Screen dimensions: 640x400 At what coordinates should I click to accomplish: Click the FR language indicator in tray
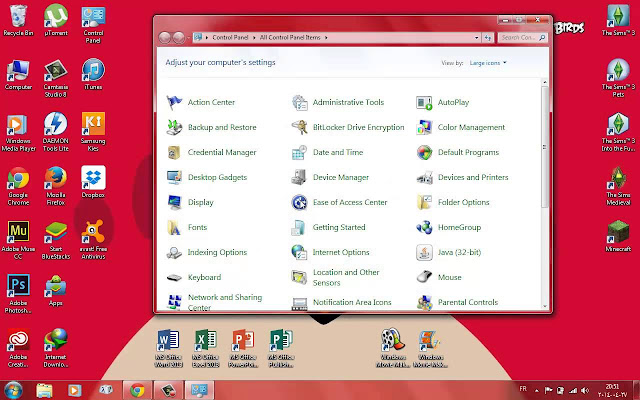523,389
